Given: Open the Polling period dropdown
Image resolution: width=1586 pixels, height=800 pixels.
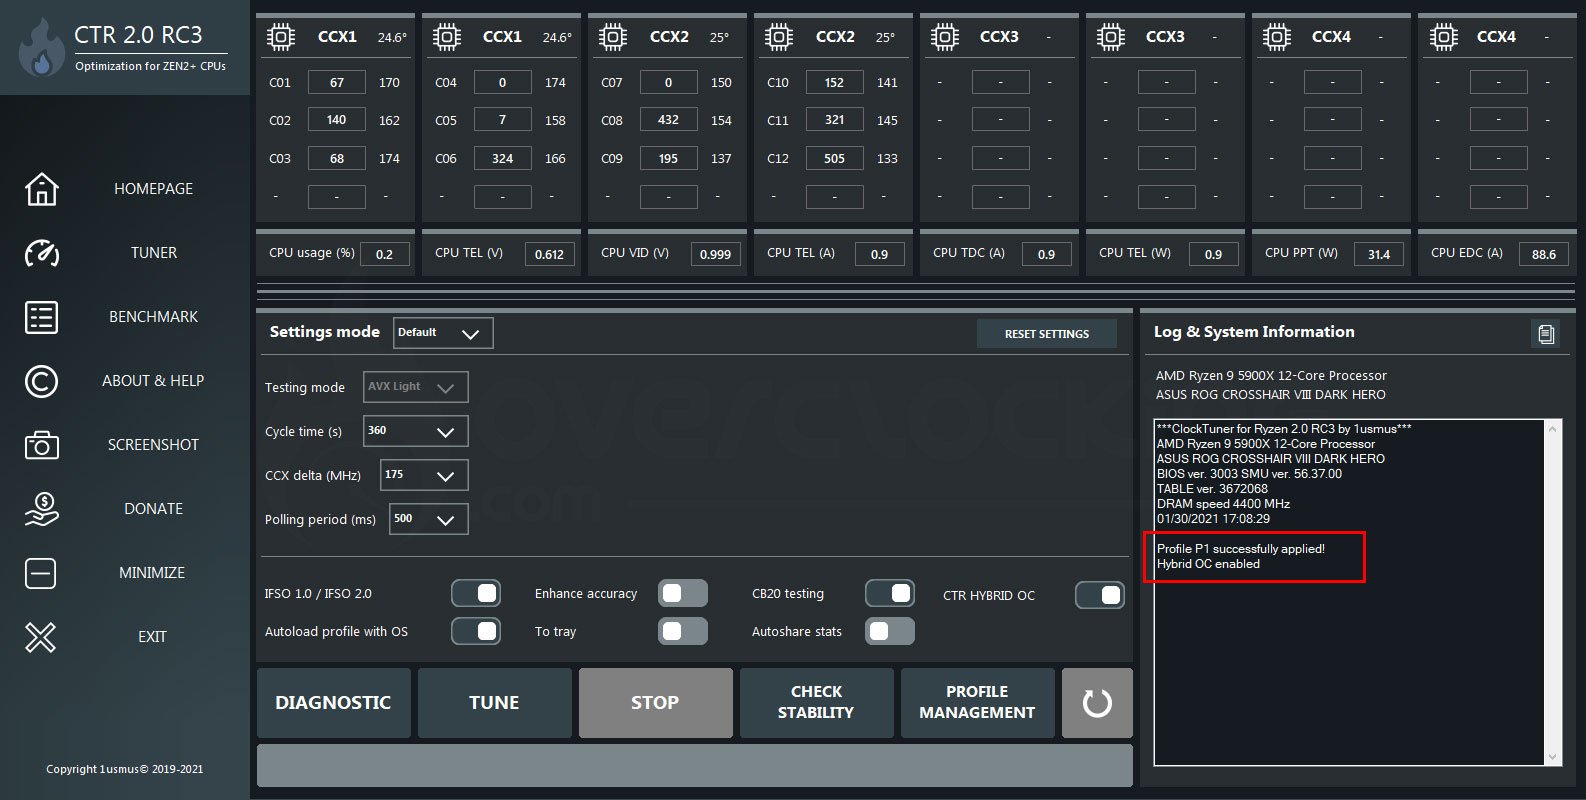Looking at the screenshot, I should click(x=428, y=519).
